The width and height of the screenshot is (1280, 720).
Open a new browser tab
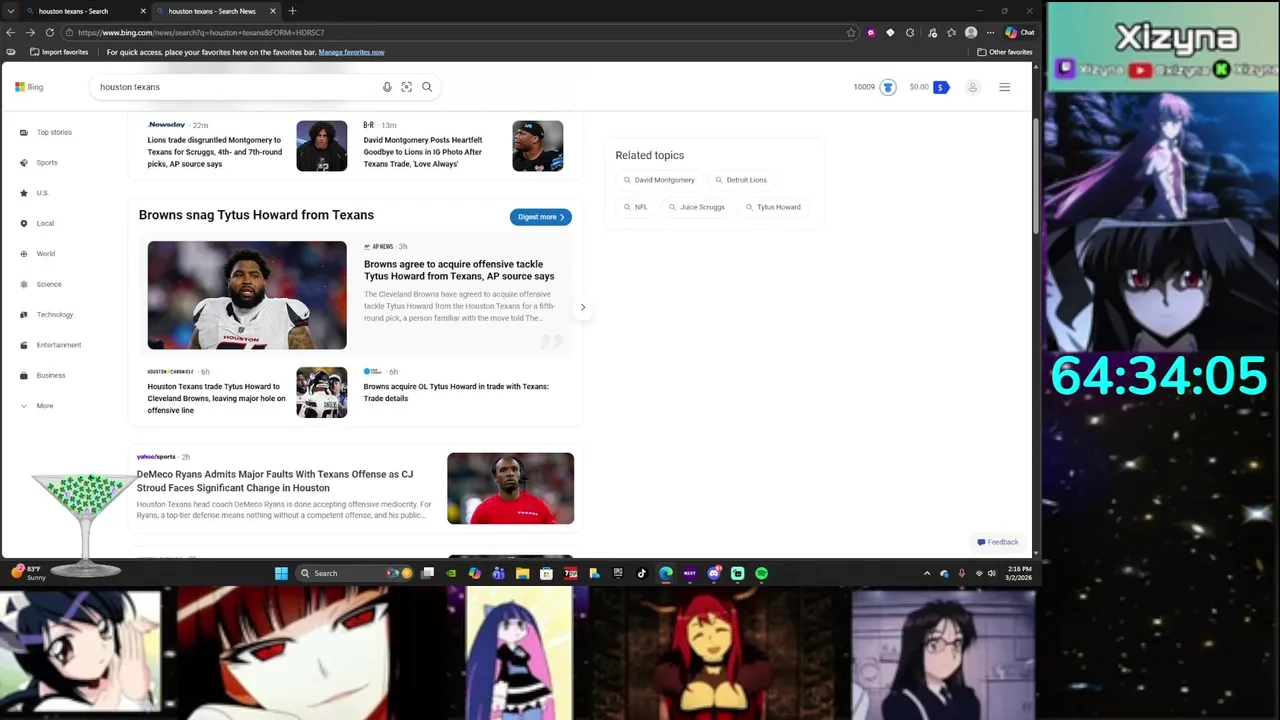[292, 11]
